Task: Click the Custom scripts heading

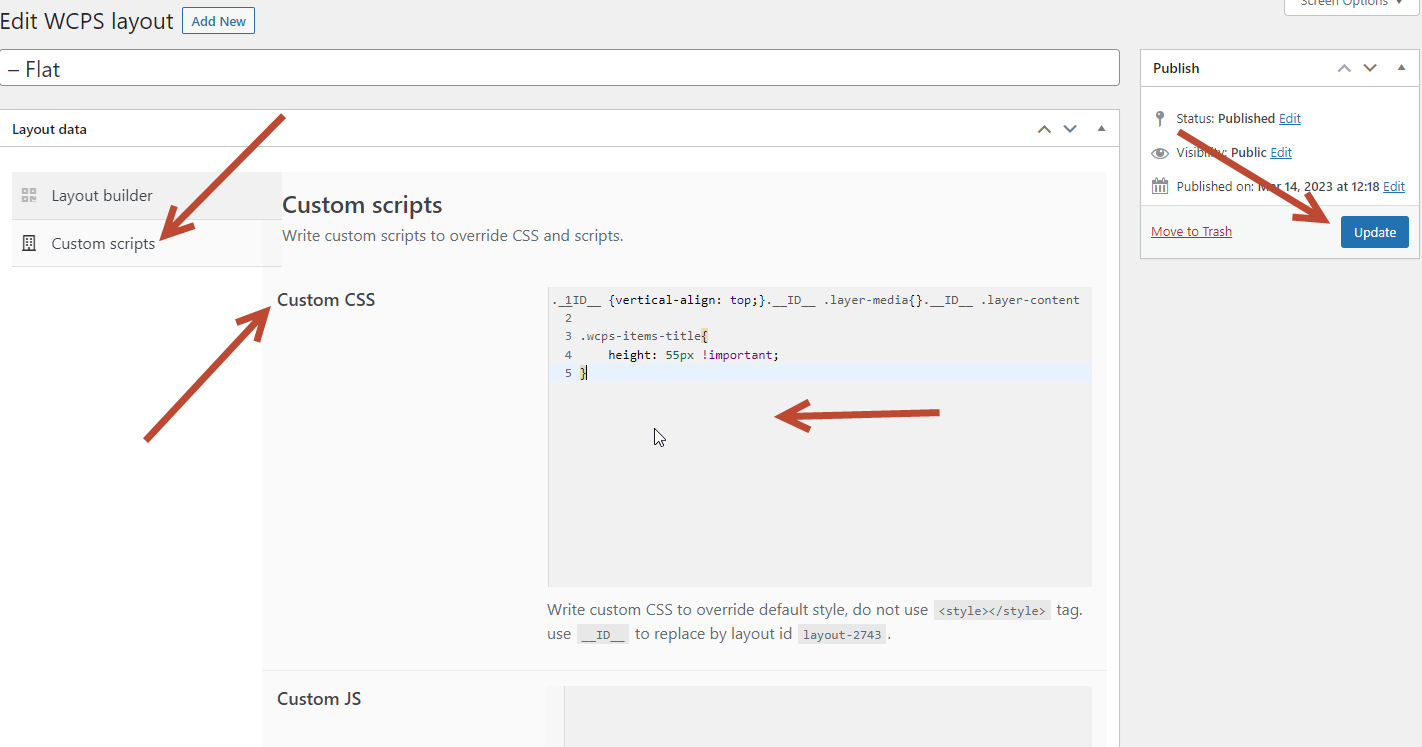Action: (362, 205)
